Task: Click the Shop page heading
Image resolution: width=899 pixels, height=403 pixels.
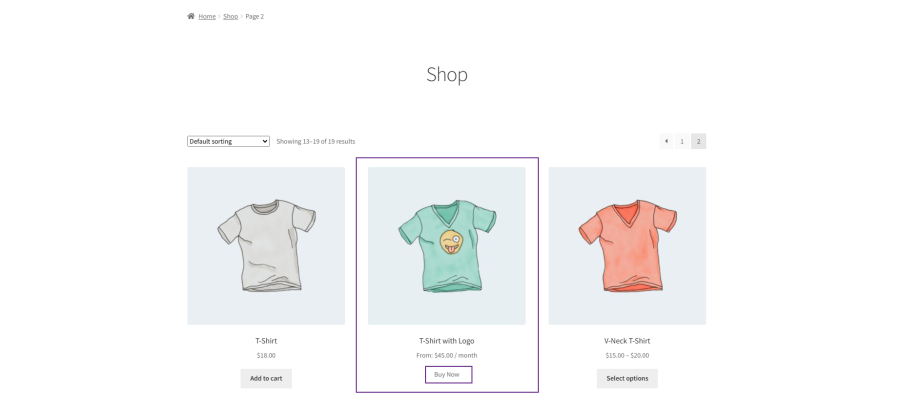Action: pyautogui.click(x=447, y=74)
